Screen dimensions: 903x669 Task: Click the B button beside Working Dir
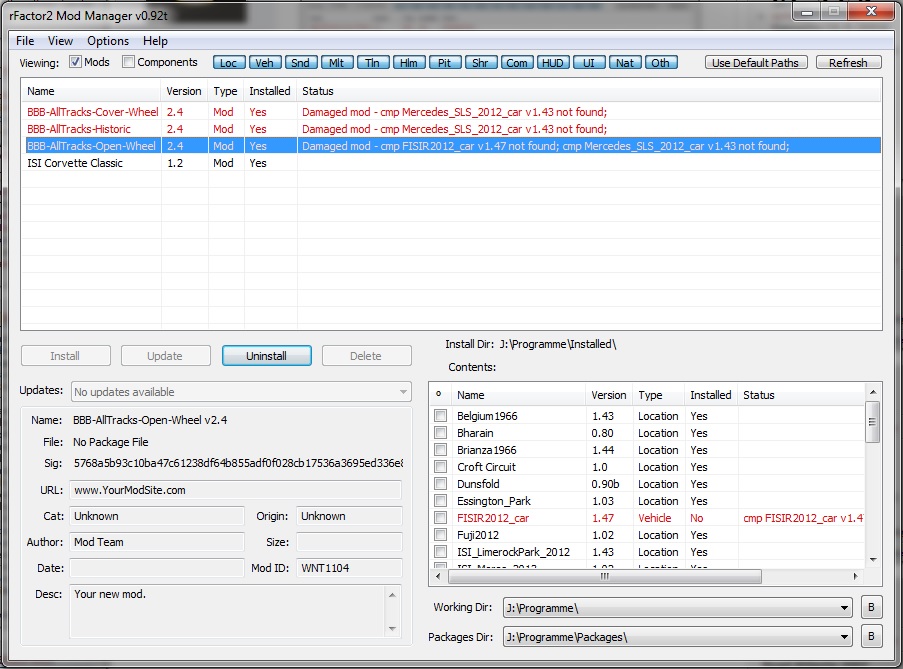[870, 608]
